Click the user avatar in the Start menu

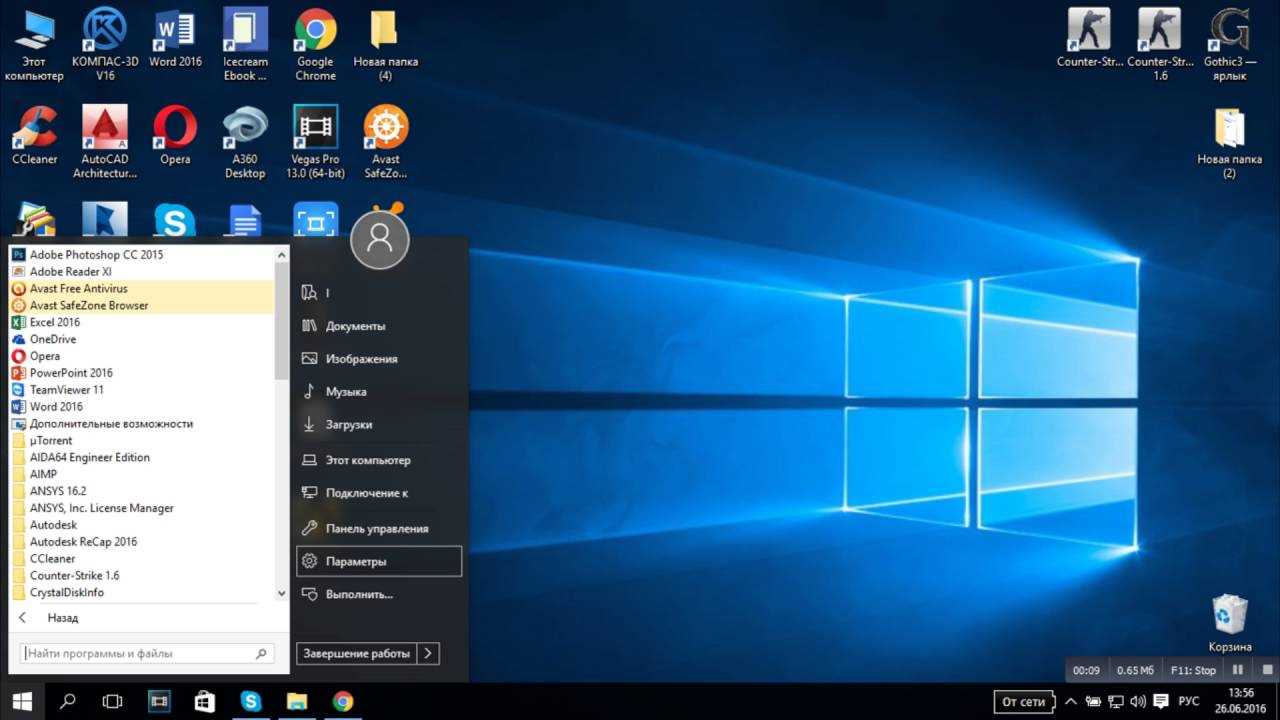(380, 239)
